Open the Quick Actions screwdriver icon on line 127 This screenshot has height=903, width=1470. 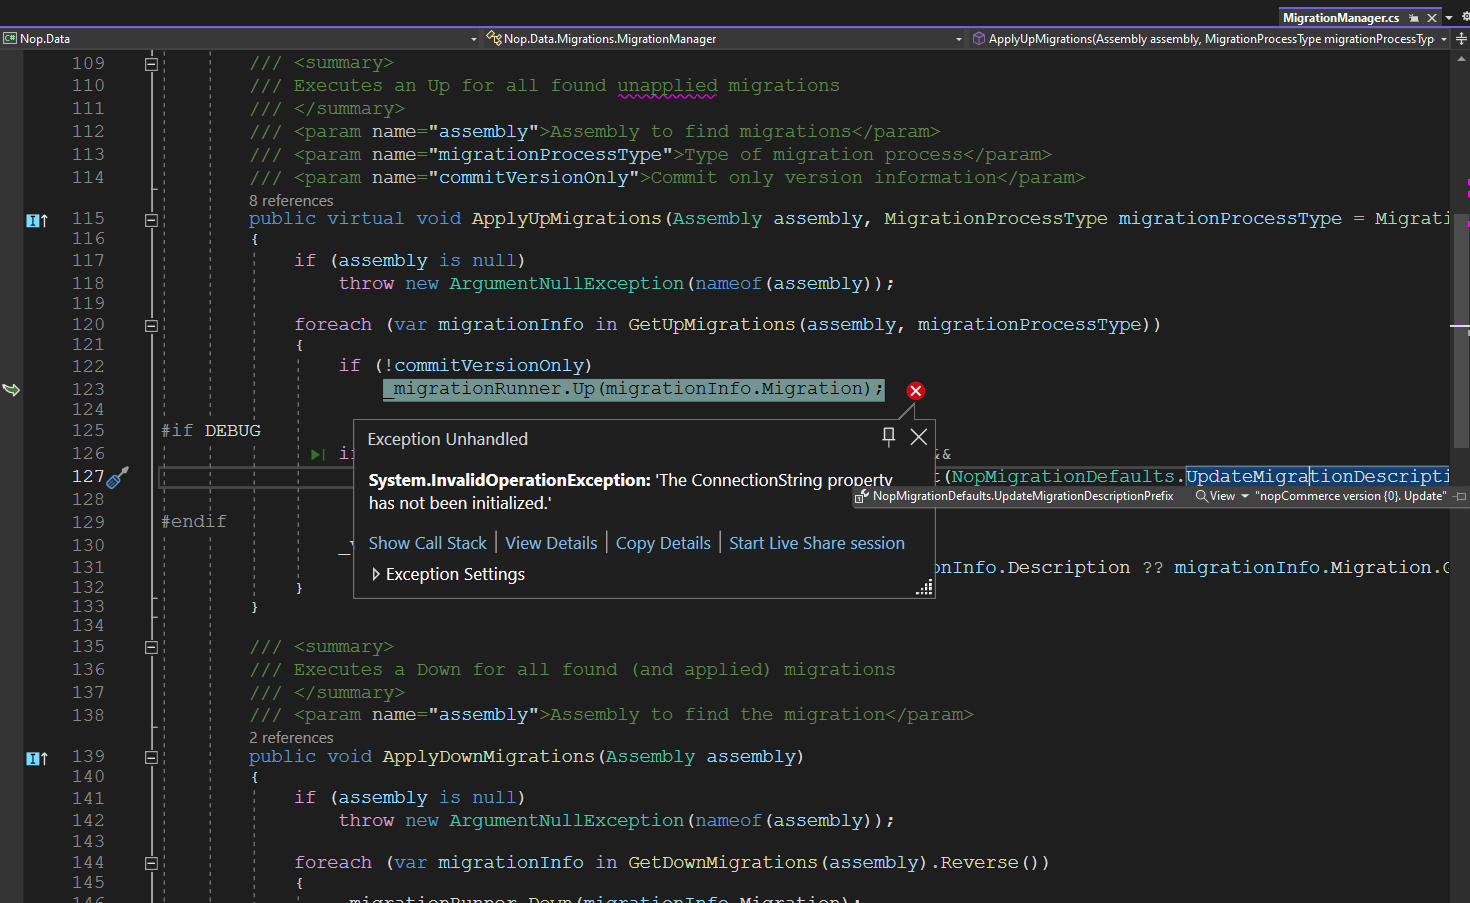point(117,479)
